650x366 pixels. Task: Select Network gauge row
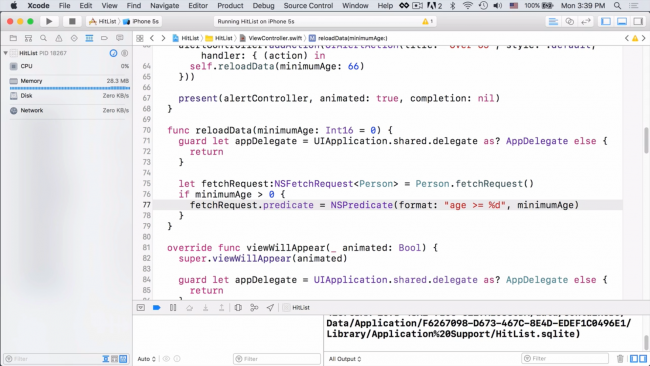(69, 111)
